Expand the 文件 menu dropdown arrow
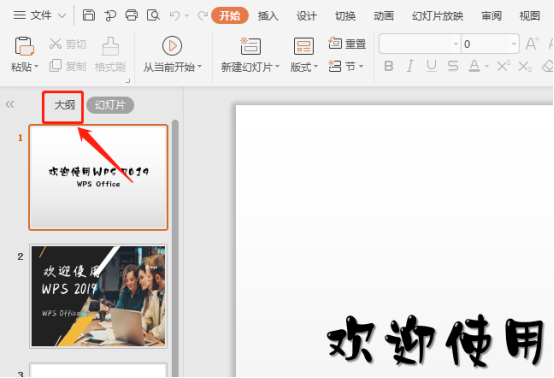 click(x=61, y=16)
